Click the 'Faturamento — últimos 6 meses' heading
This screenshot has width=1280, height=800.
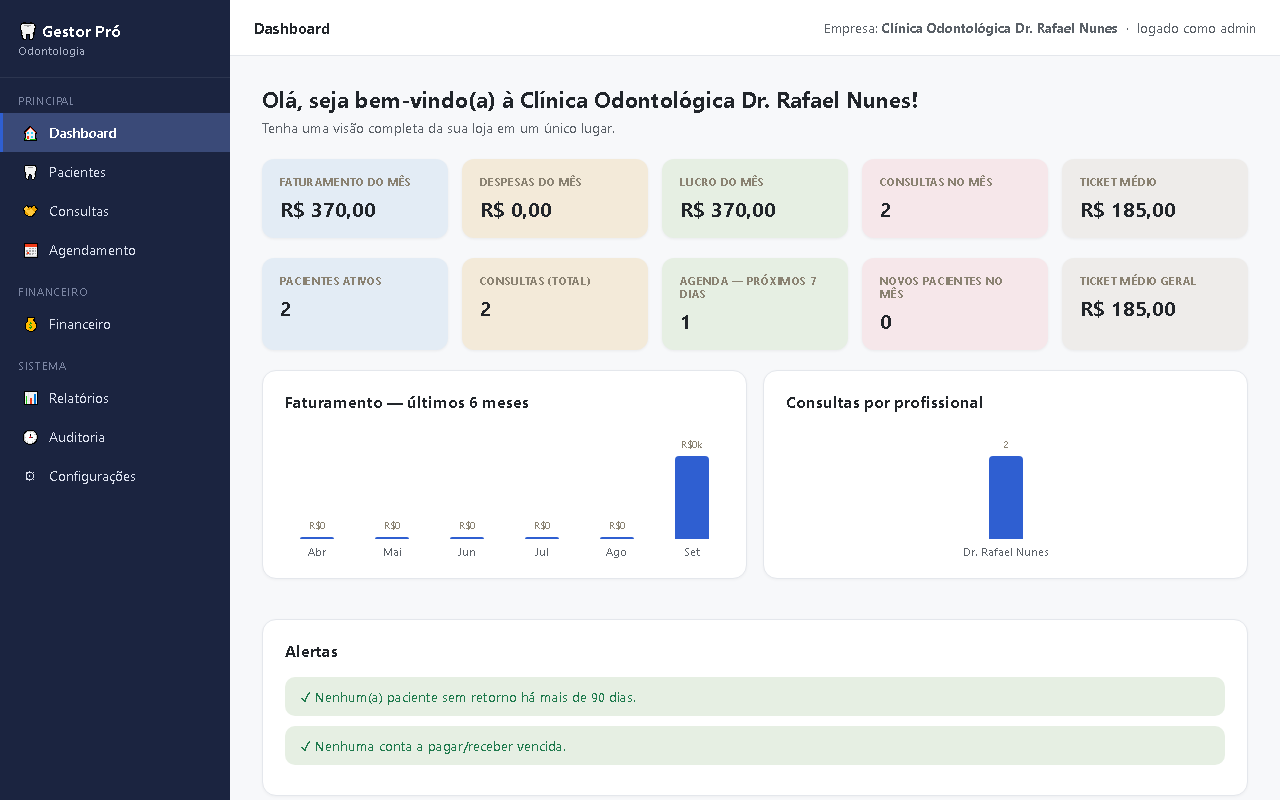click(x=407, y=402)
